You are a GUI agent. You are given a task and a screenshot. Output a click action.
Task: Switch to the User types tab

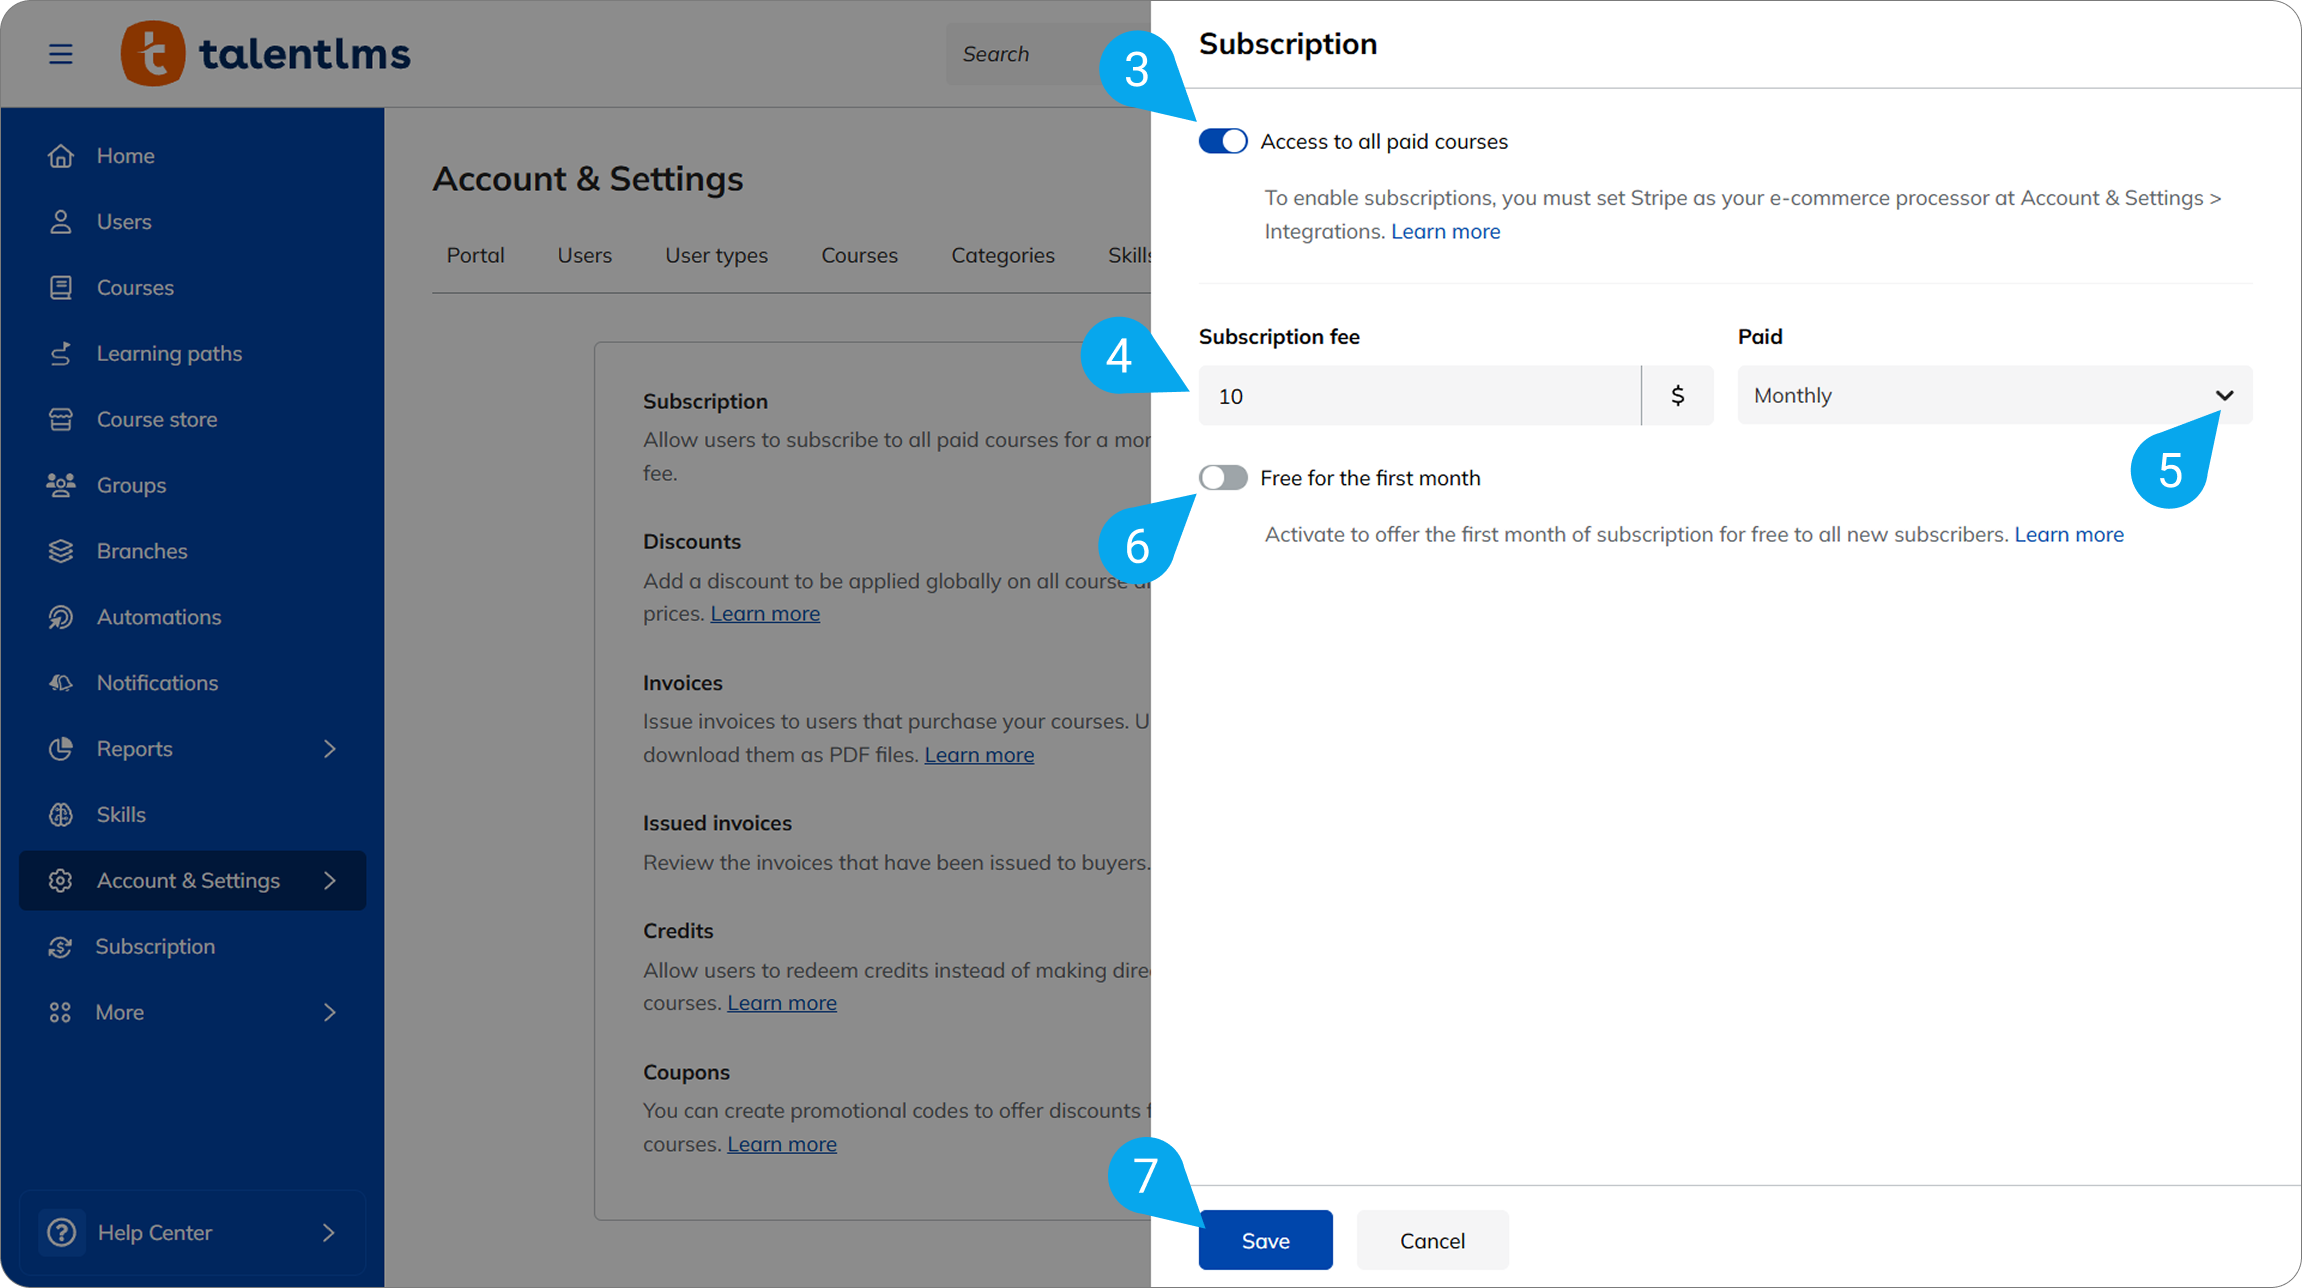716,256
